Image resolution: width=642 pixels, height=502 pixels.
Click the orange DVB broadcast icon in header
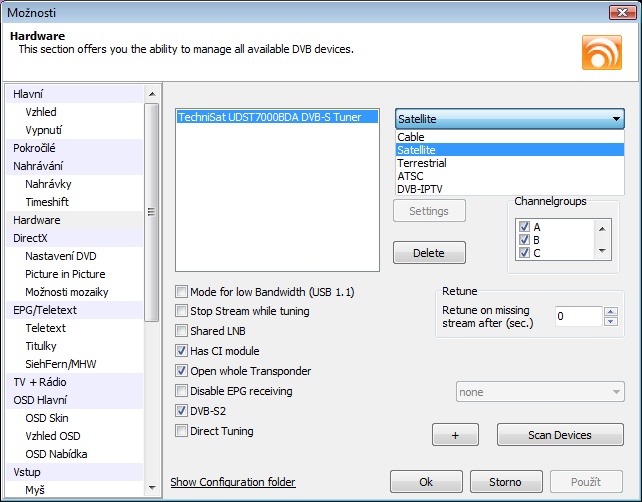pos(601,52)
